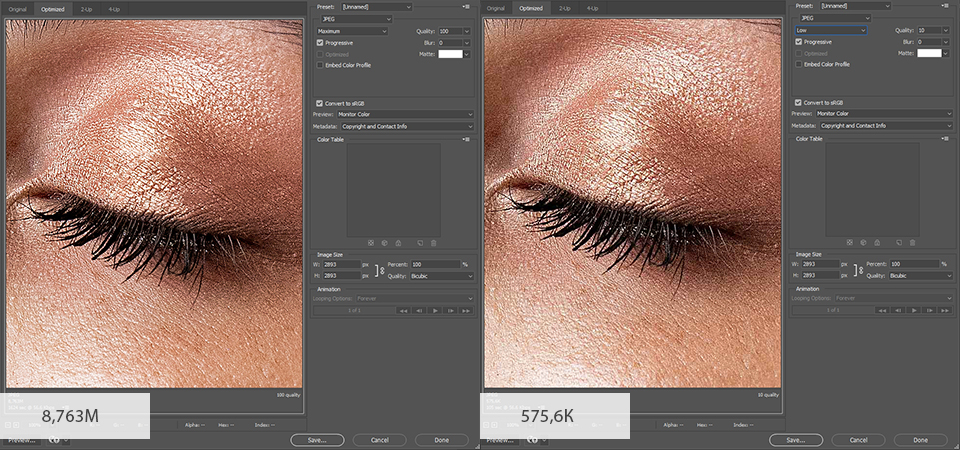Viewport: 960px width, 450px height.
Task: Toggle Progressive checkbox in right dialog
Action: pos(798,42)
